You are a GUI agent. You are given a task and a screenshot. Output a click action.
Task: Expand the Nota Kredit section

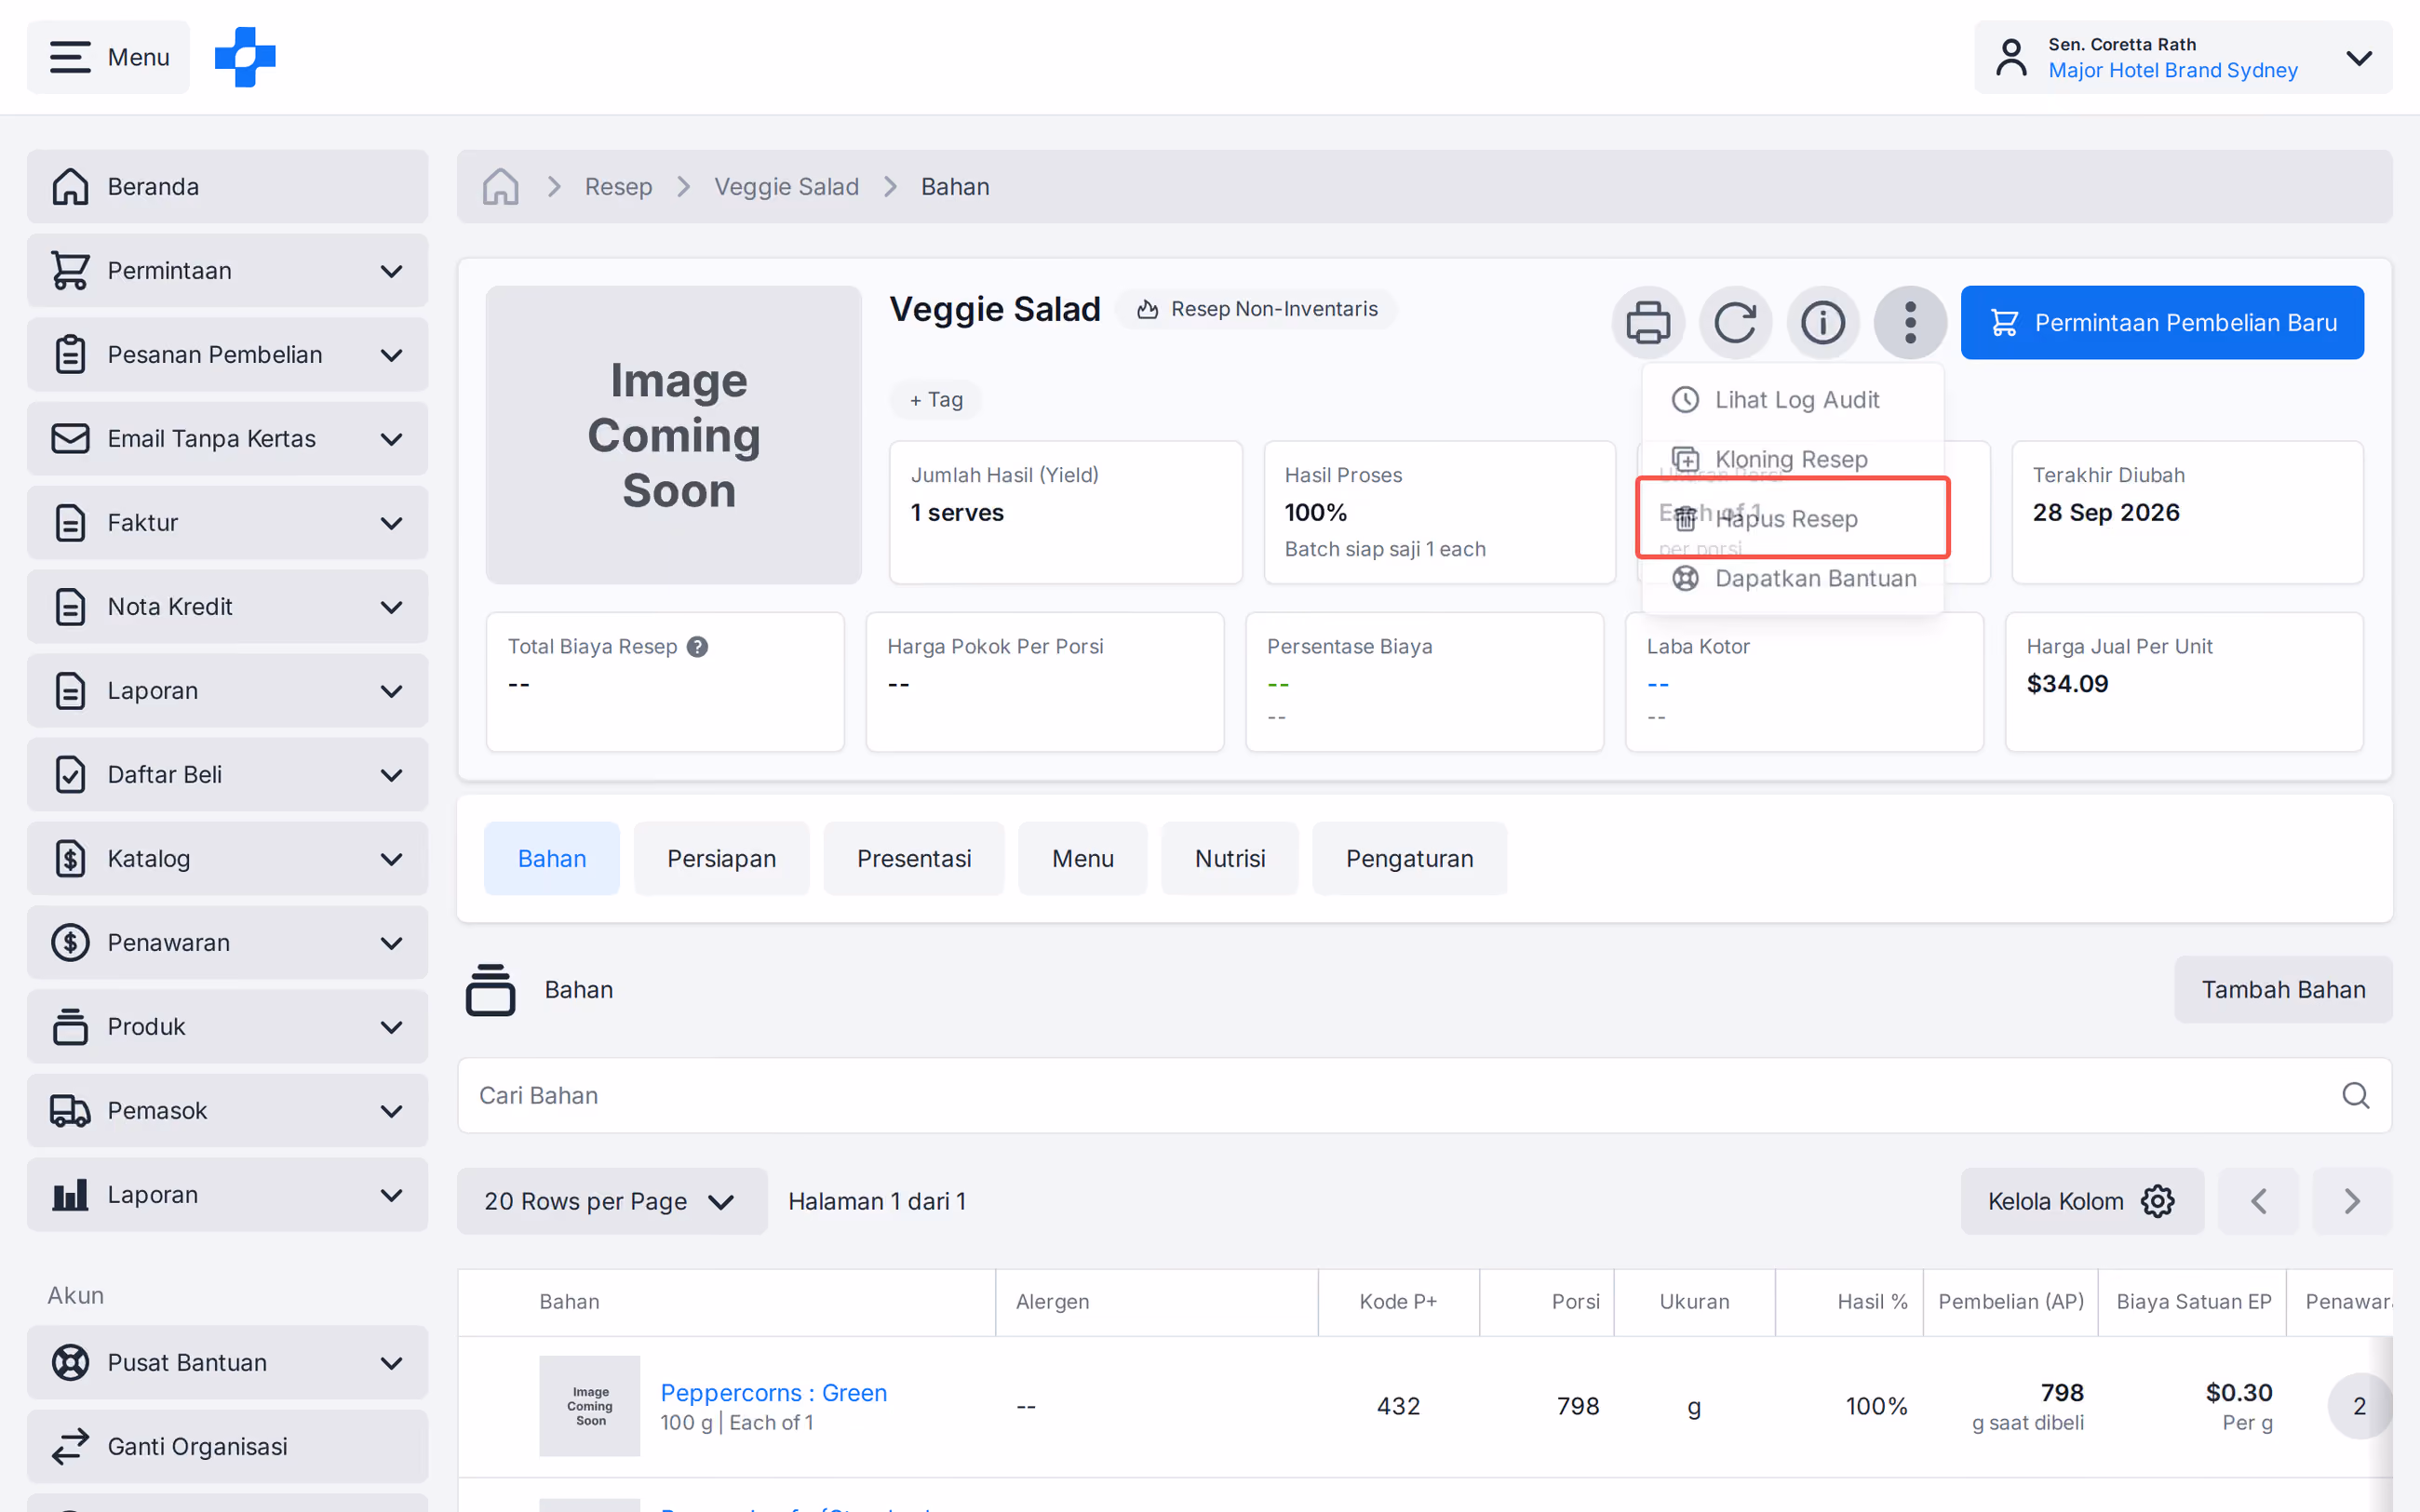[x=228, y=606]
